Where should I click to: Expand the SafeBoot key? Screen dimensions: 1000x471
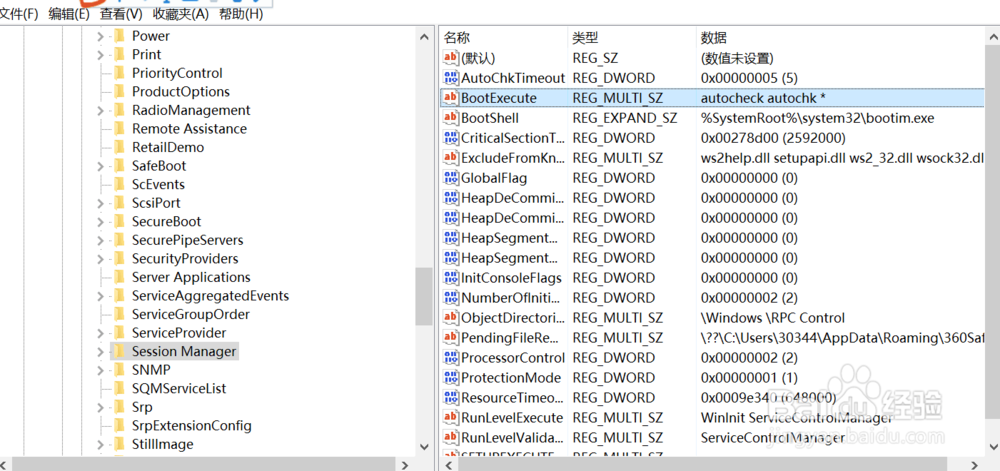point(100,166)
